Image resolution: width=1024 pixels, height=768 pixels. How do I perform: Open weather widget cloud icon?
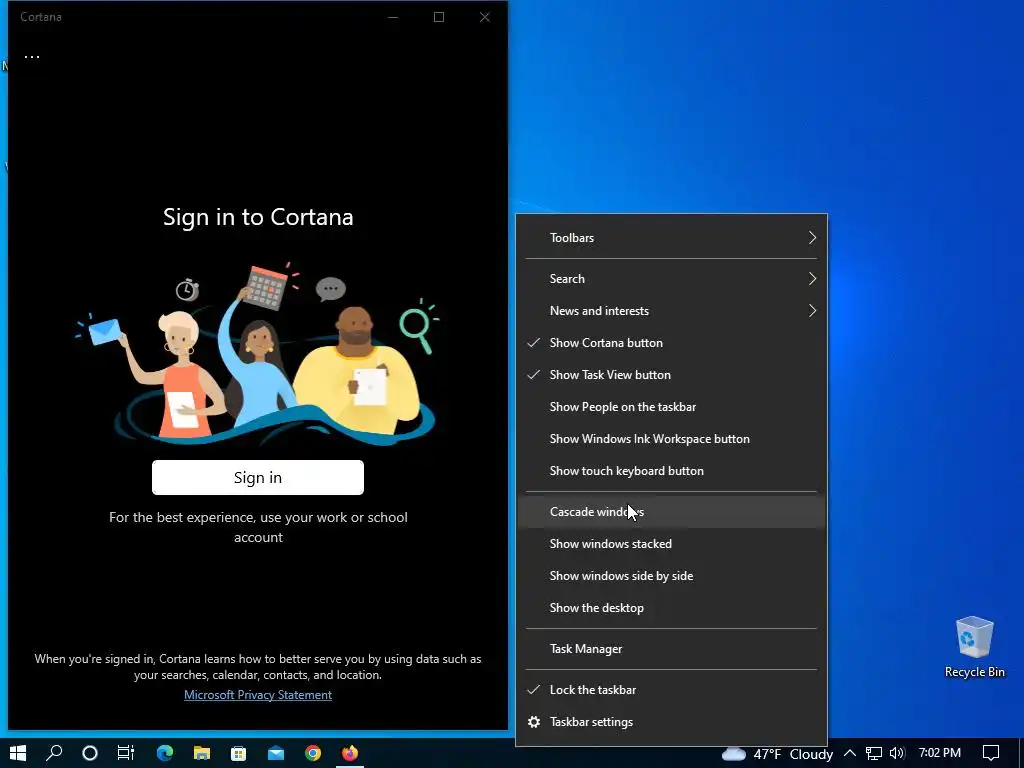[733, 754]
